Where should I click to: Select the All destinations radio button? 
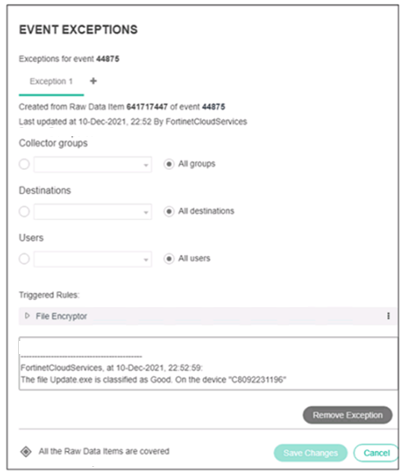(x=169, y=211)
